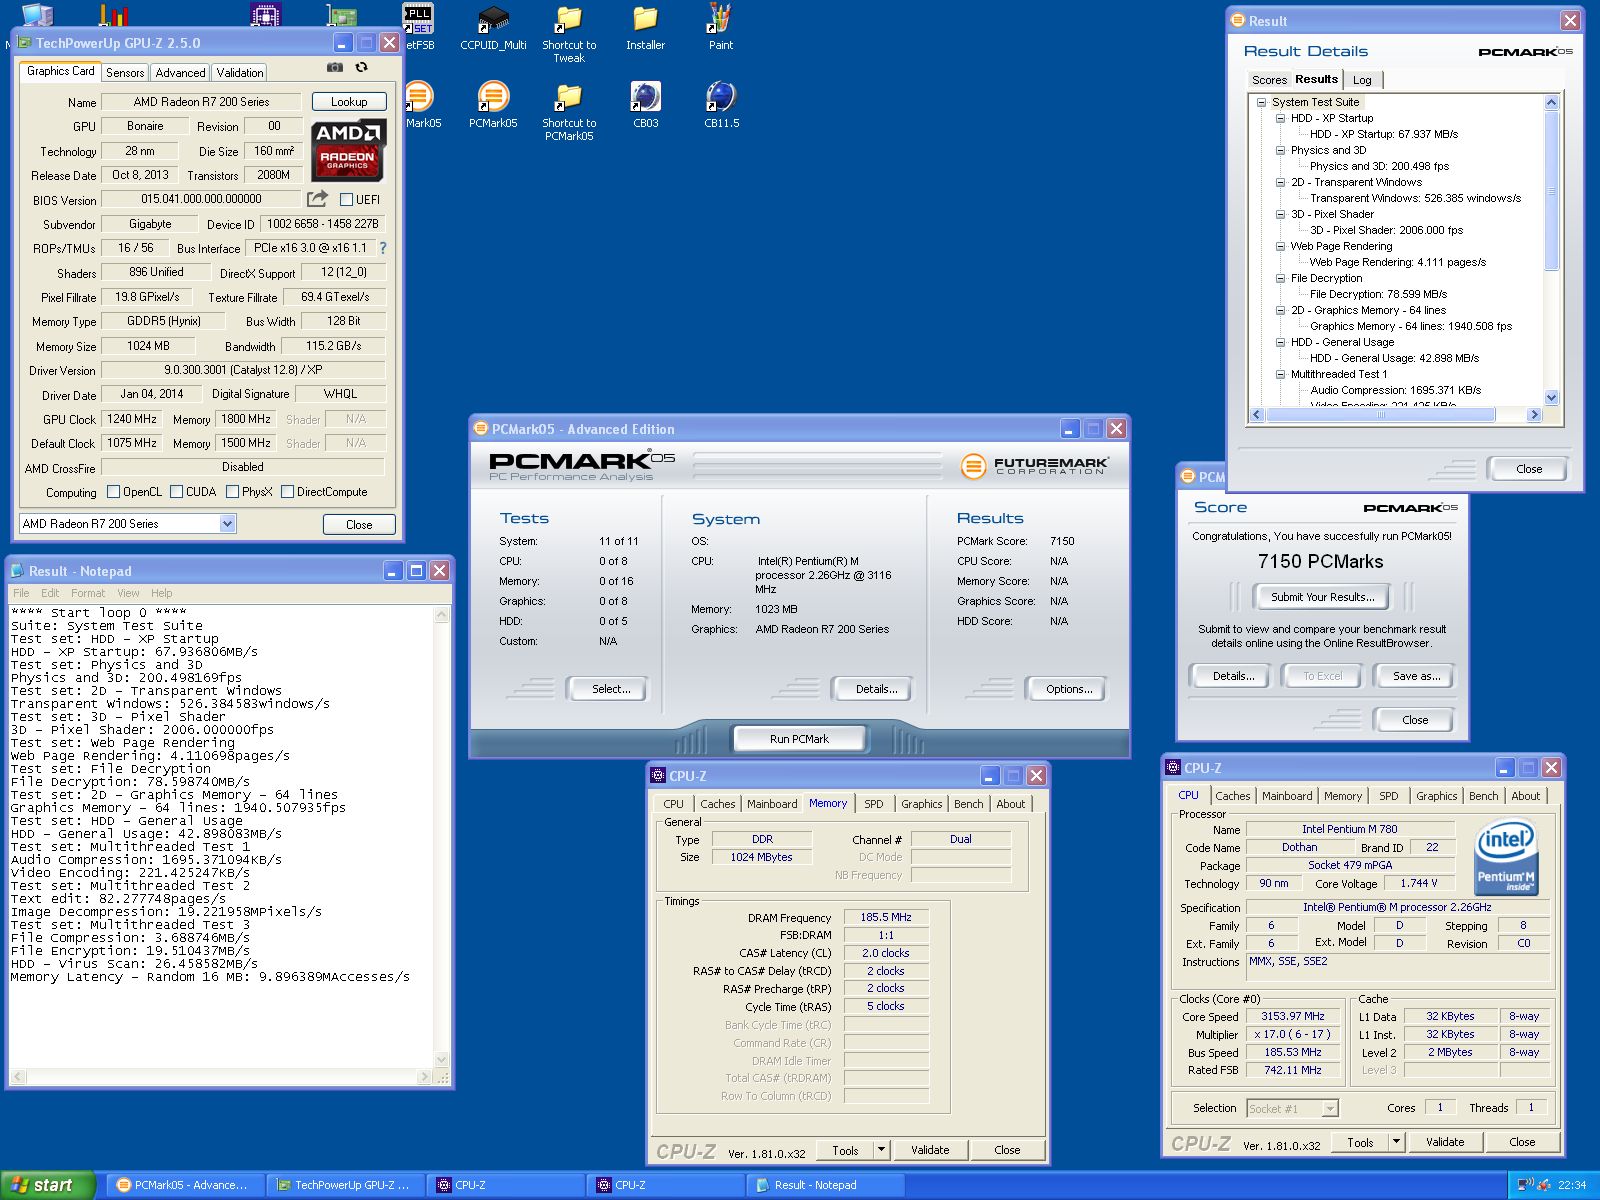
Task: Click the vertical scrollbar thumb in Result Details
Action: pos(1551,191)
